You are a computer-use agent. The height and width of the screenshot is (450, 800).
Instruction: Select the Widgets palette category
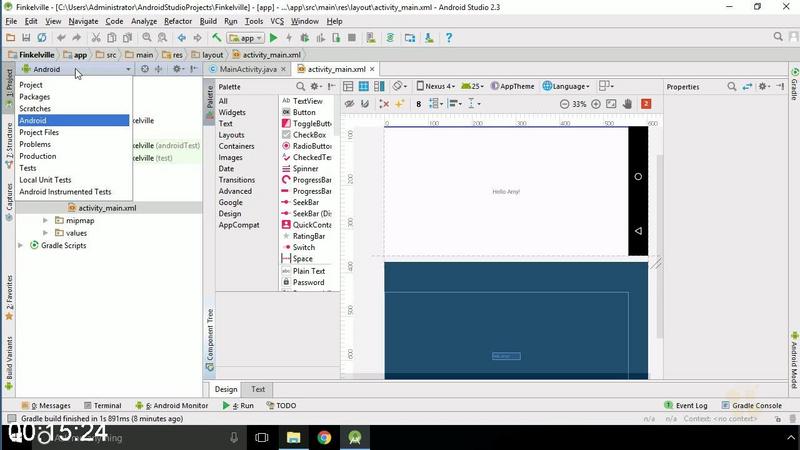tap(232, 112)
